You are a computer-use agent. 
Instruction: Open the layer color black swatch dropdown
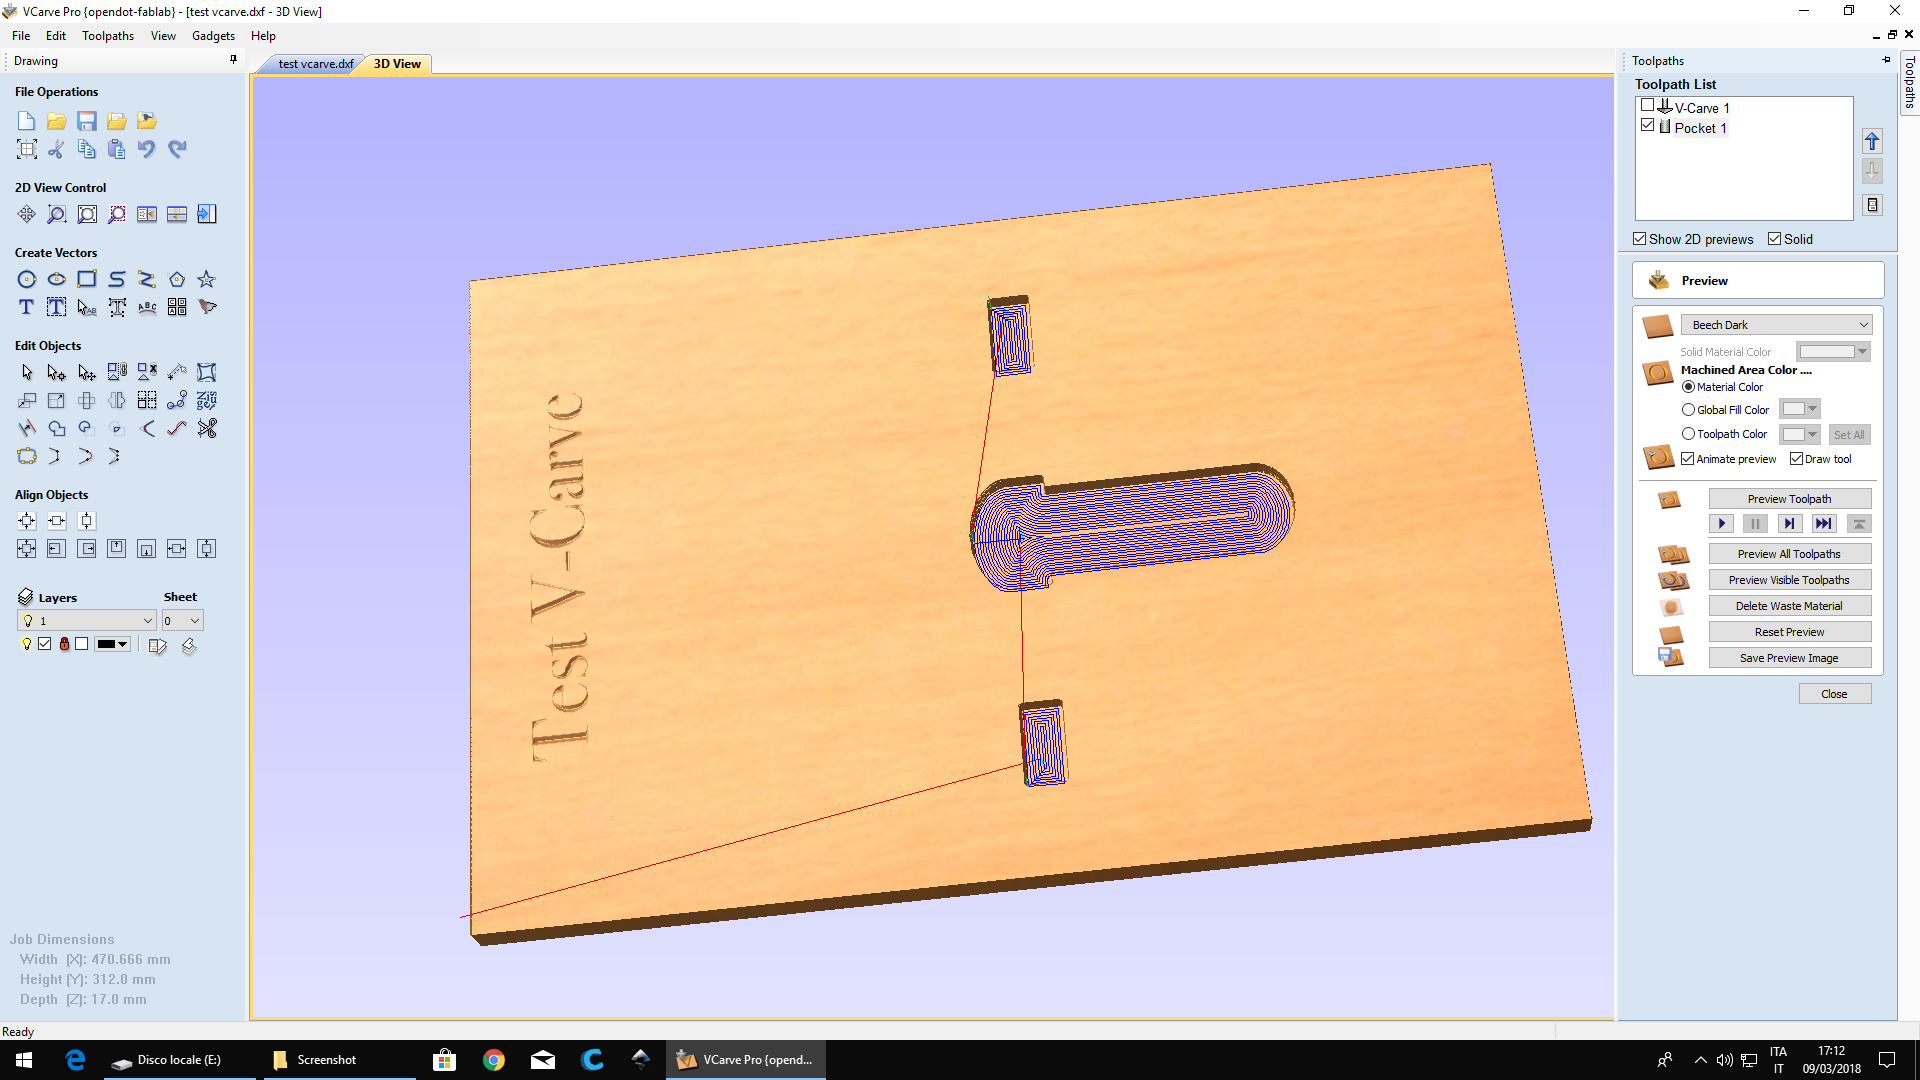(112, 644)
